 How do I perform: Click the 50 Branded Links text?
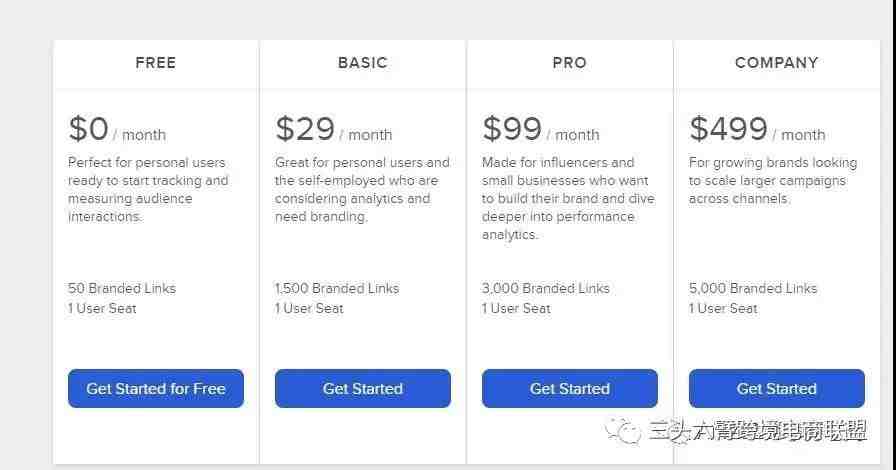(x=122, y=288)
